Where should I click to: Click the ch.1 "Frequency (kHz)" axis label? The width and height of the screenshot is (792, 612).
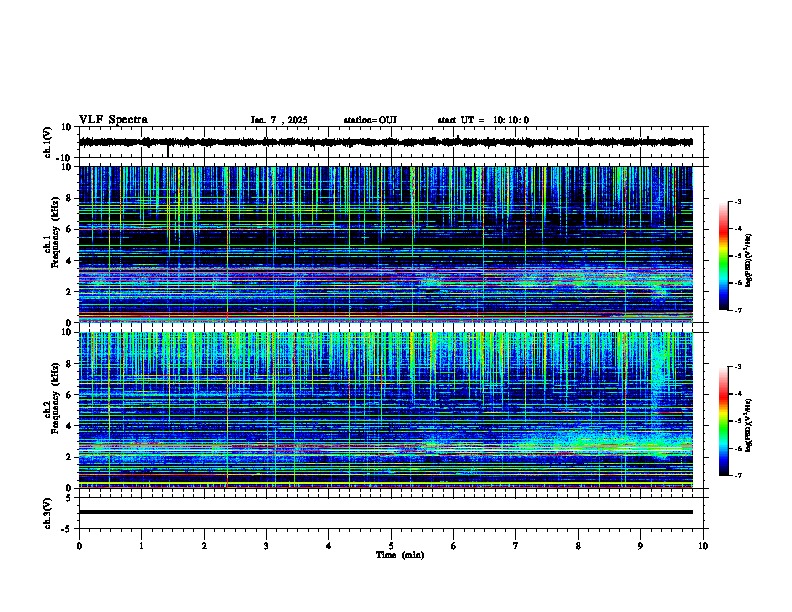(55, 232)
